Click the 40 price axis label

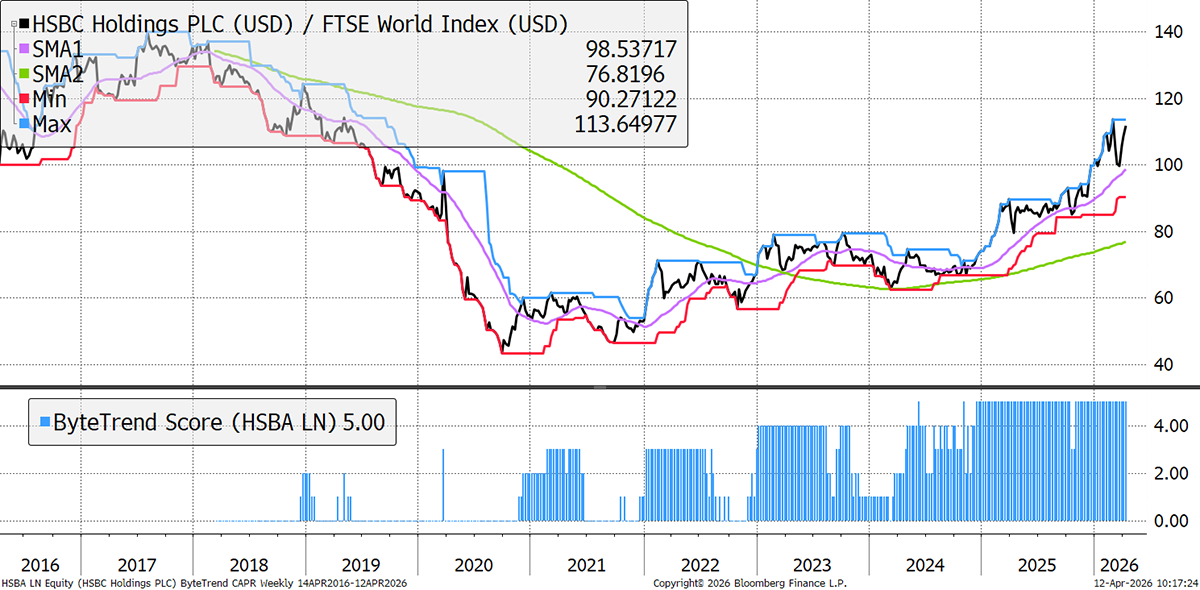[x=1164, y=364]
